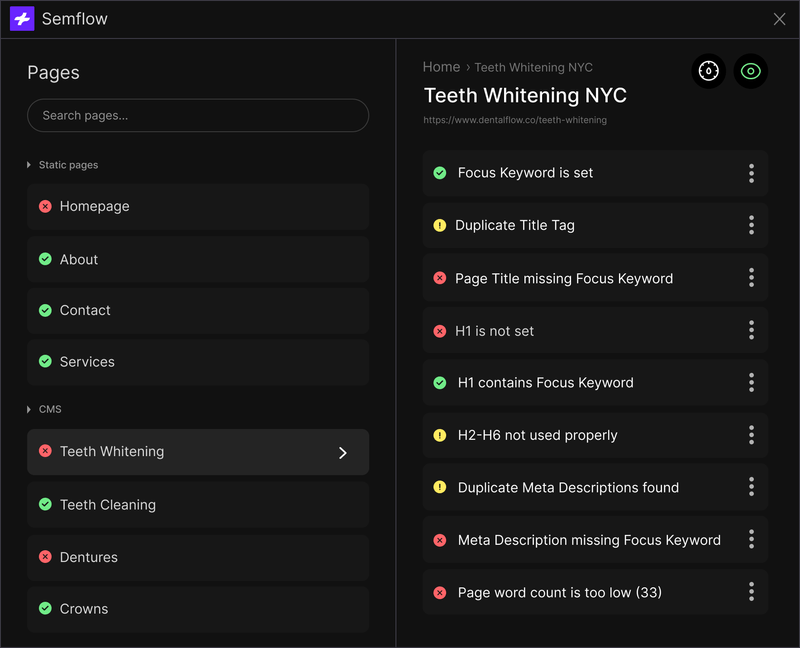Expand the Teeth Whitening row via its chevron
800x648 pixels.
[x=343, y=452]
